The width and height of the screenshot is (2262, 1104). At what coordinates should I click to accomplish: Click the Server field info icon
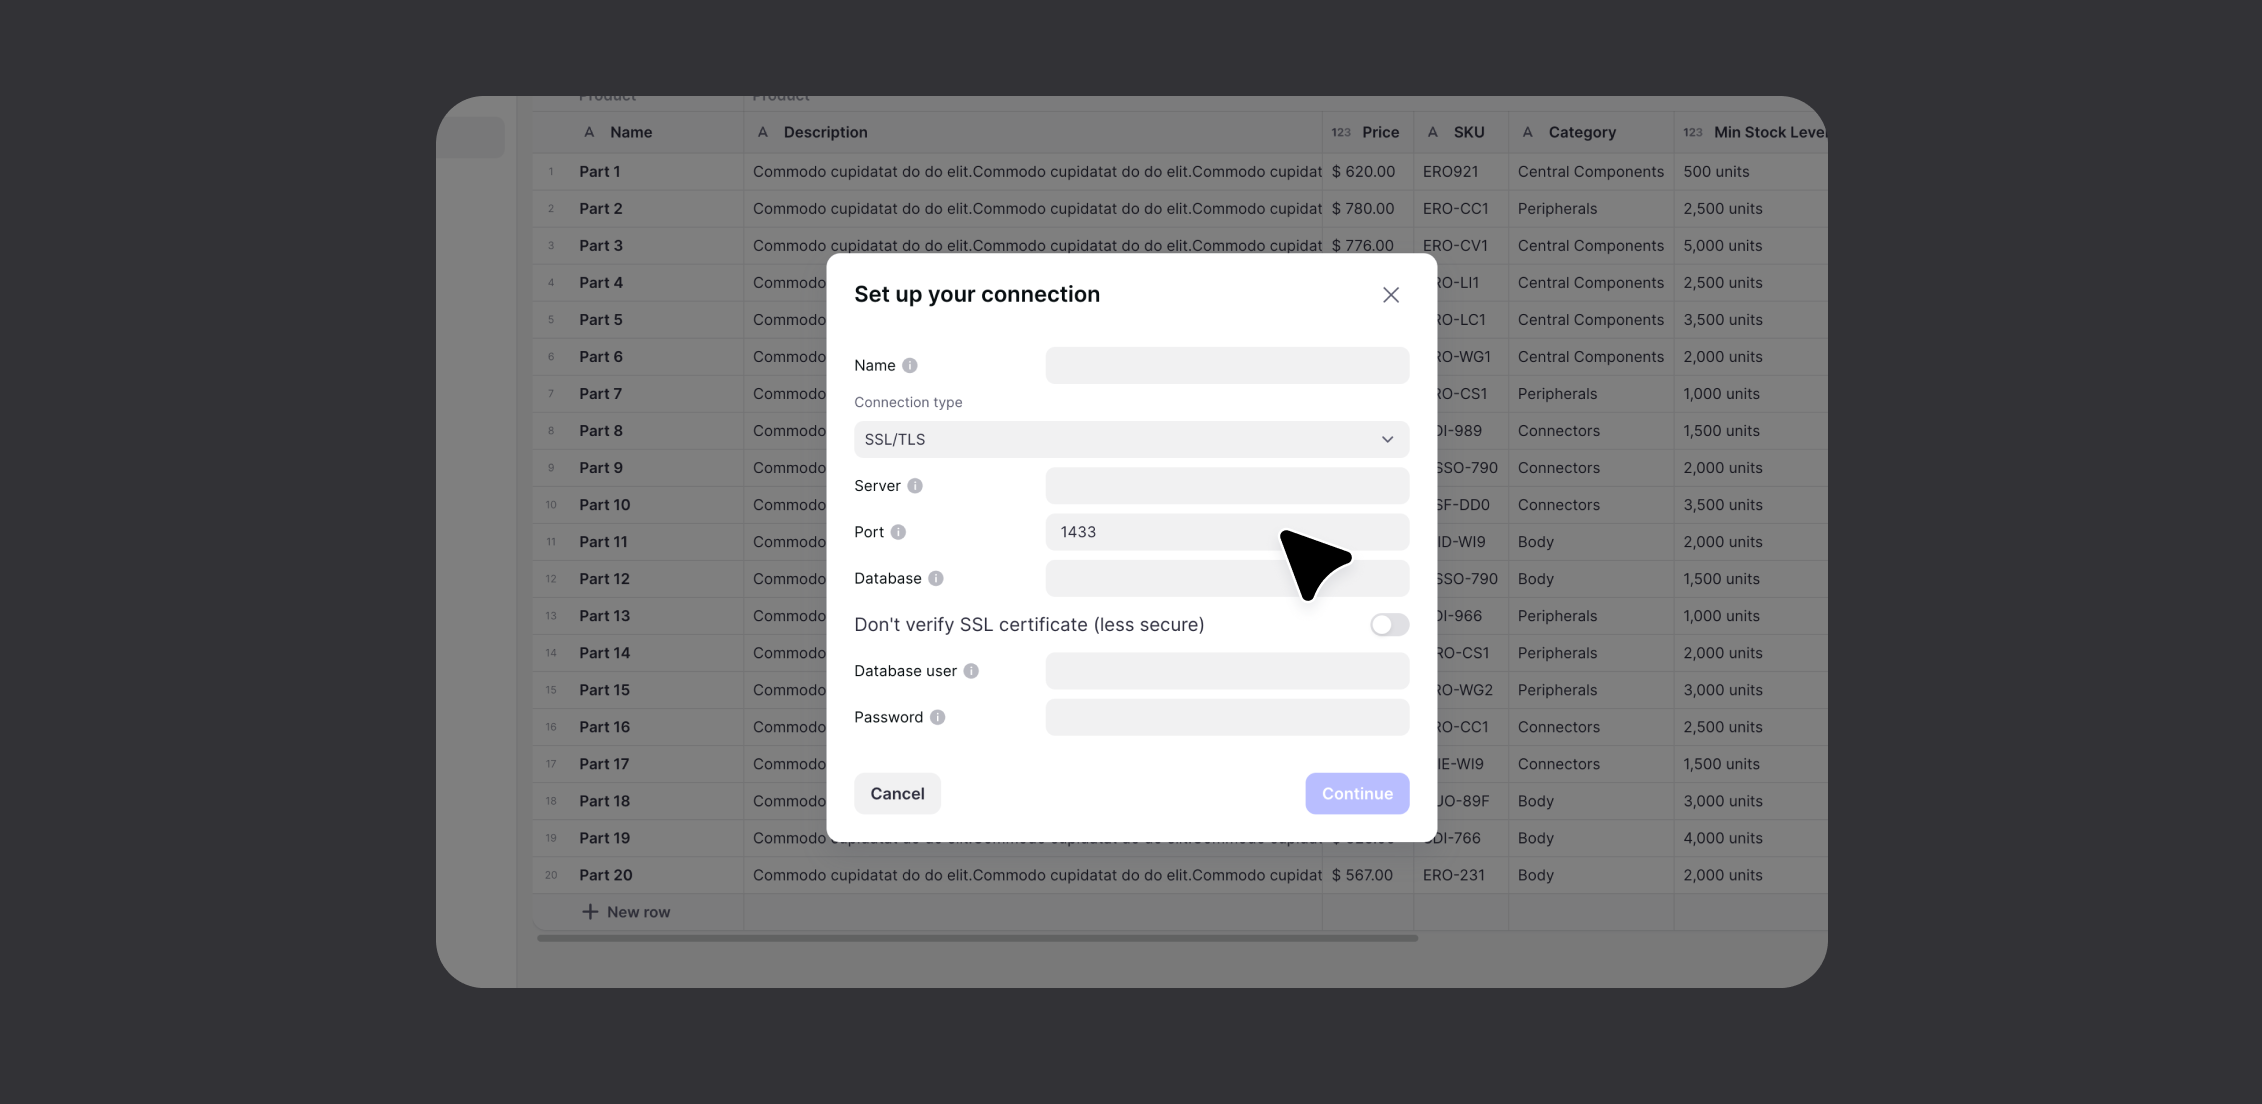point(917,485)
